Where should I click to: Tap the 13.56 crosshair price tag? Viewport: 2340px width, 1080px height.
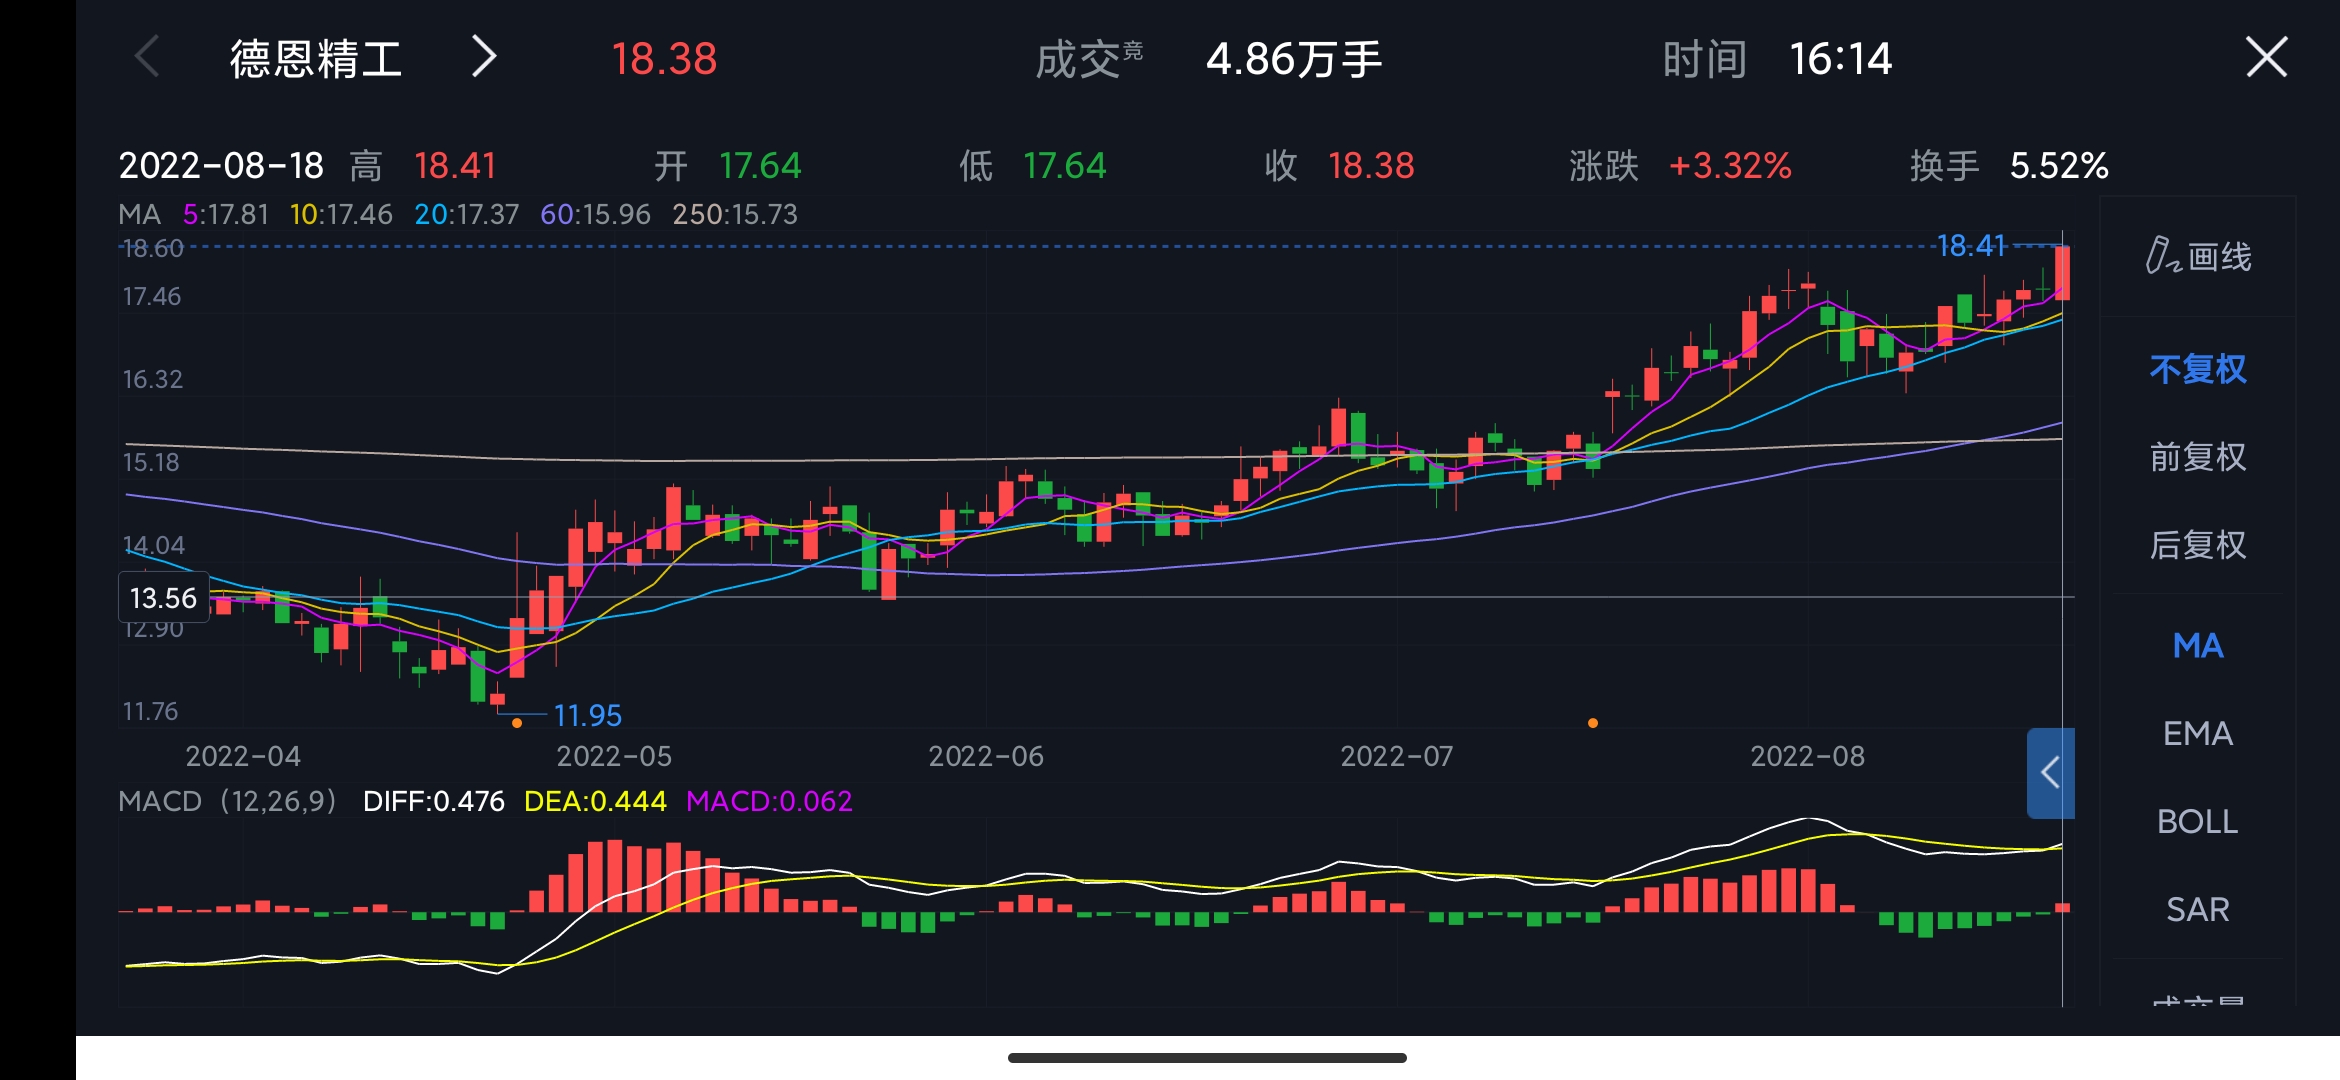click(162, 596)
